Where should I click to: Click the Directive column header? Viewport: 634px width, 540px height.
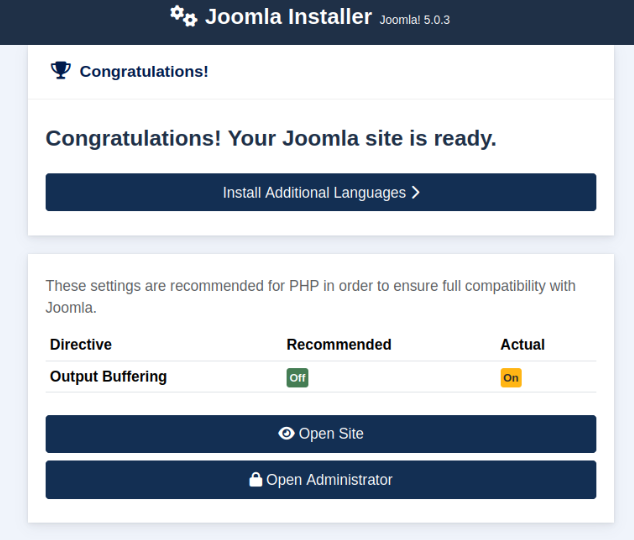click(x=80, y=344)
